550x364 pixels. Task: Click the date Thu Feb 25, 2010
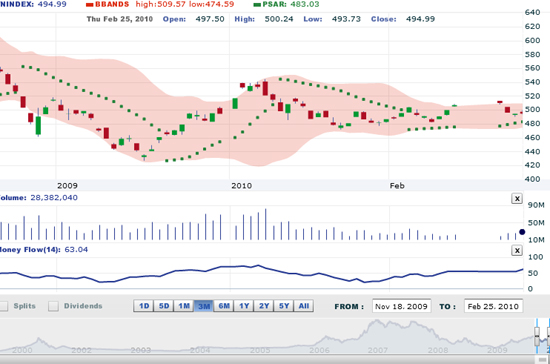tap(120, 19)
